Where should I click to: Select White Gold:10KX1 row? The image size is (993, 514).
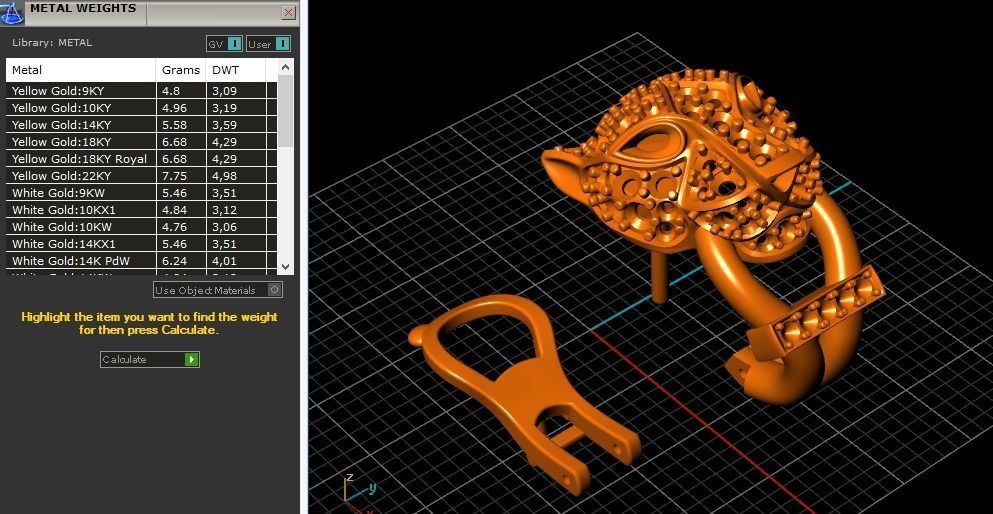click(142, 210)
